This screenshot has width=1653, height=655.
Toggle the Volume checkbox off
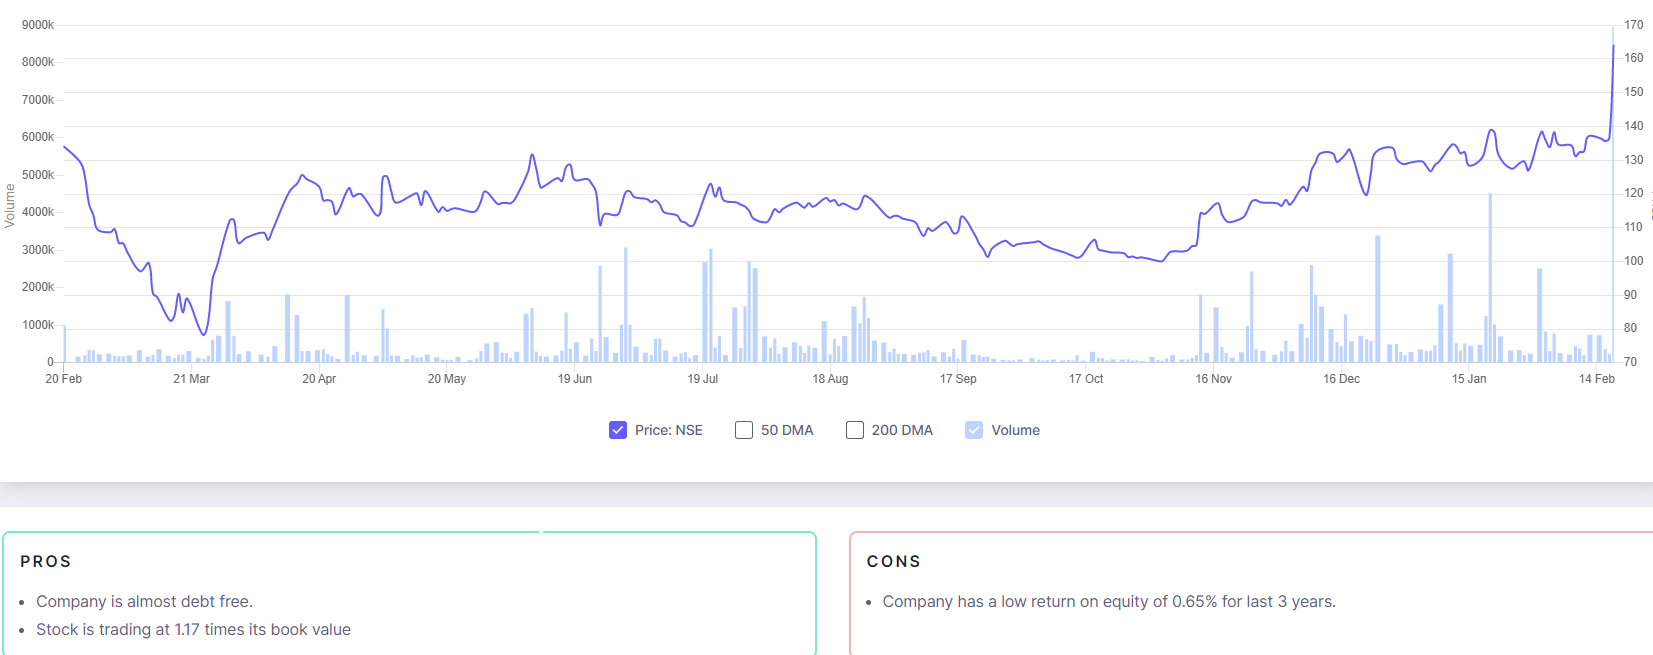(974, 430)
